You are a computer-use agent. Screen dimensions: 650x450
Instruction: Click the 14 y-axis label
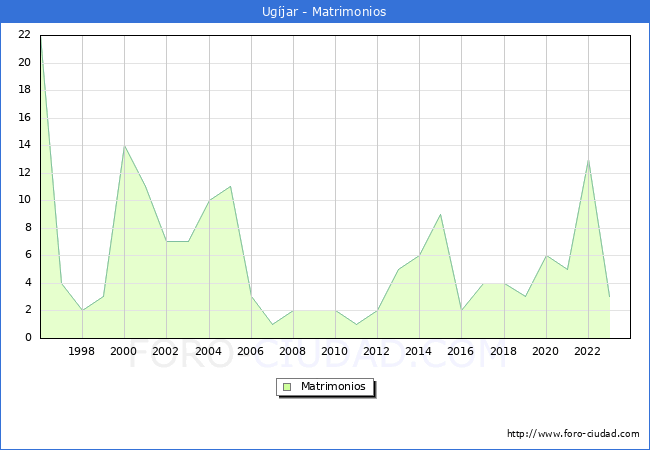(24, 144)
